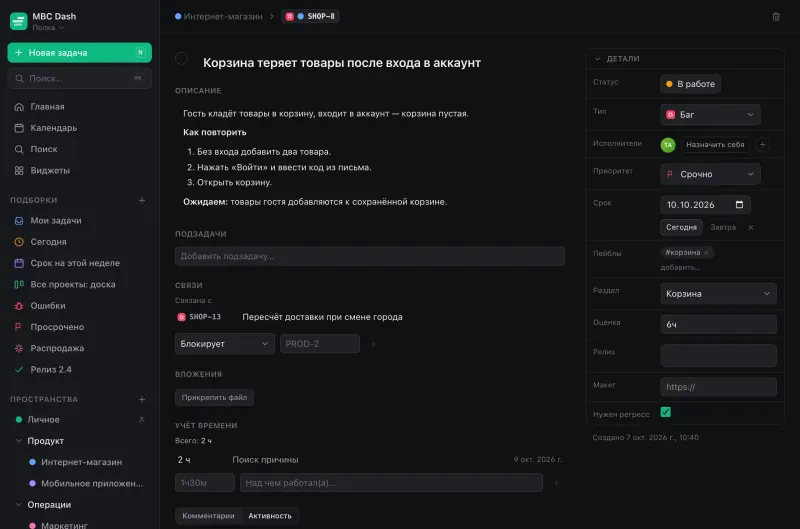Click the Добавить подзадачу… field
Viewport: 800px width, 529px height.
tap(369, 257)
